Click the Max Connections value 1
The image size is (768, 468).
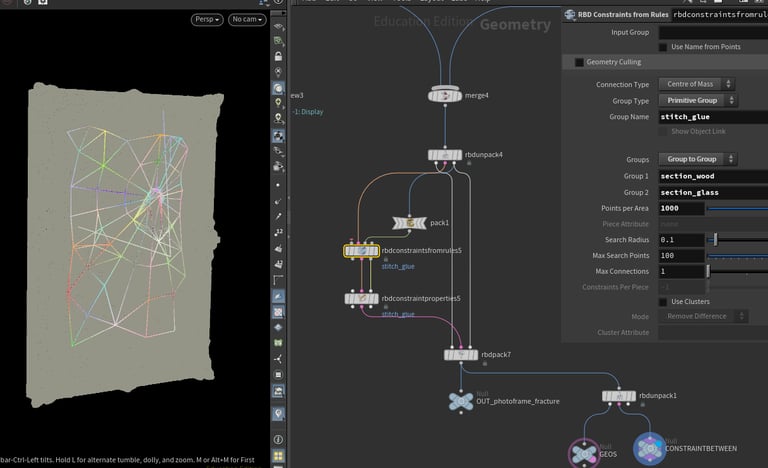tap(682, 271)
